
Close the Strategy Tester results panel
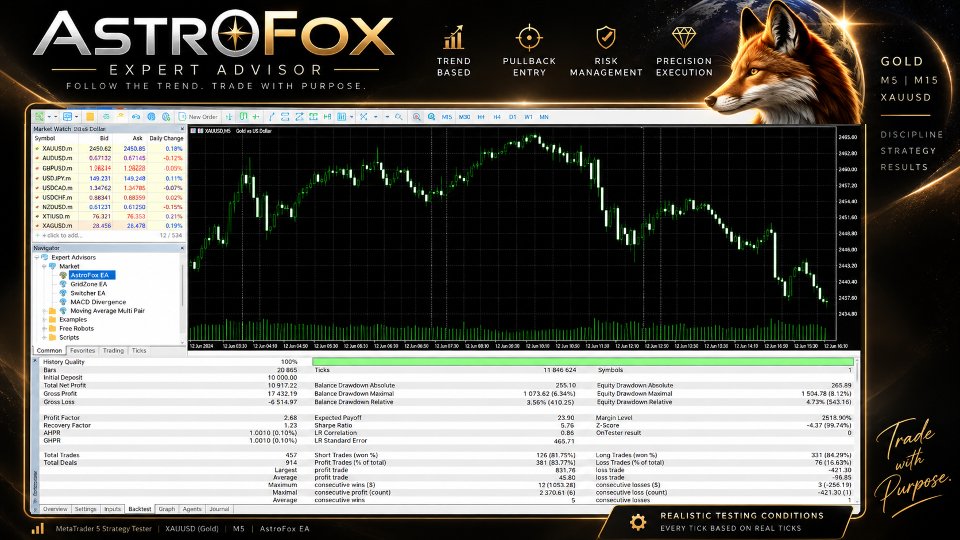35,361
